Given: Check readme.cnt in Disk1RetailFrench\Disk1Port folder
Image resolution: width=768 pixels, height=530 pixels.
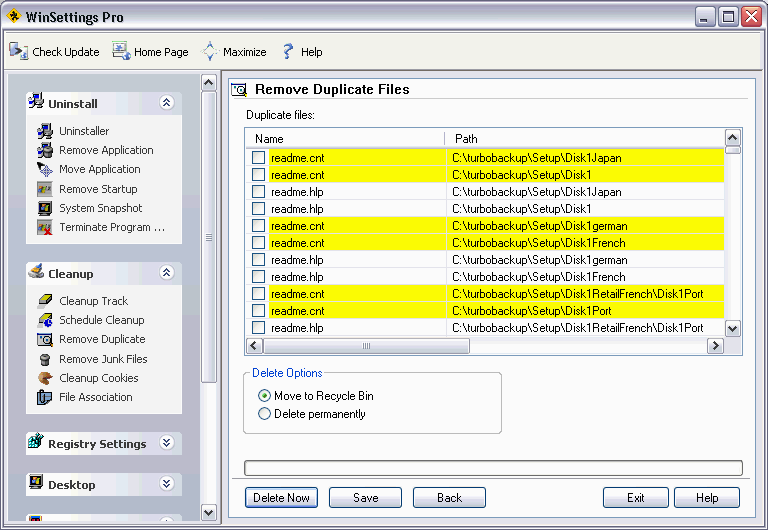Looking at the screenshot, I should point(258,293).
